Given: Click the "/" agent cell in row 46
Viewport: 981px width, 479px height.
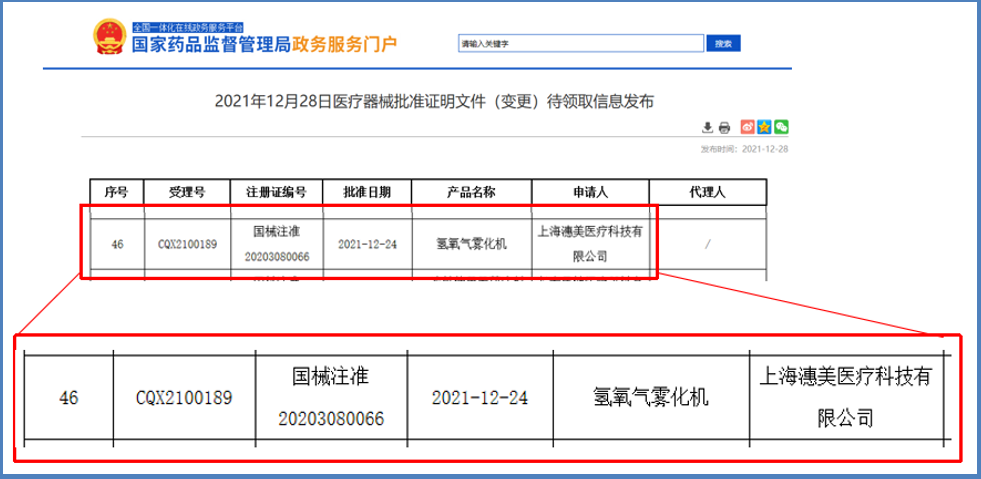Looking at the screenshot, I should [708, 244].
